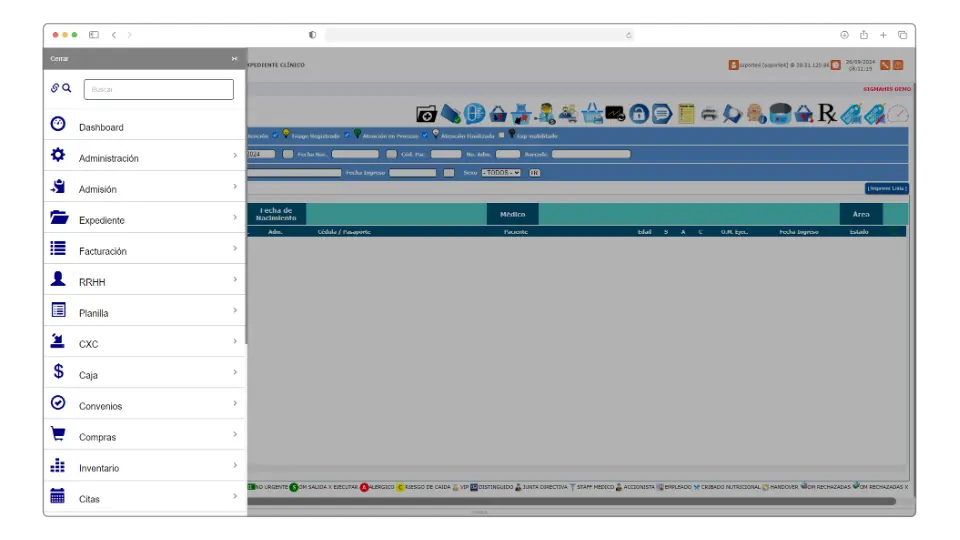The height and width of the screenshot is (540, 960).
Task: Toggle the Triage Registrado checkbox
Action: [275, 135]
